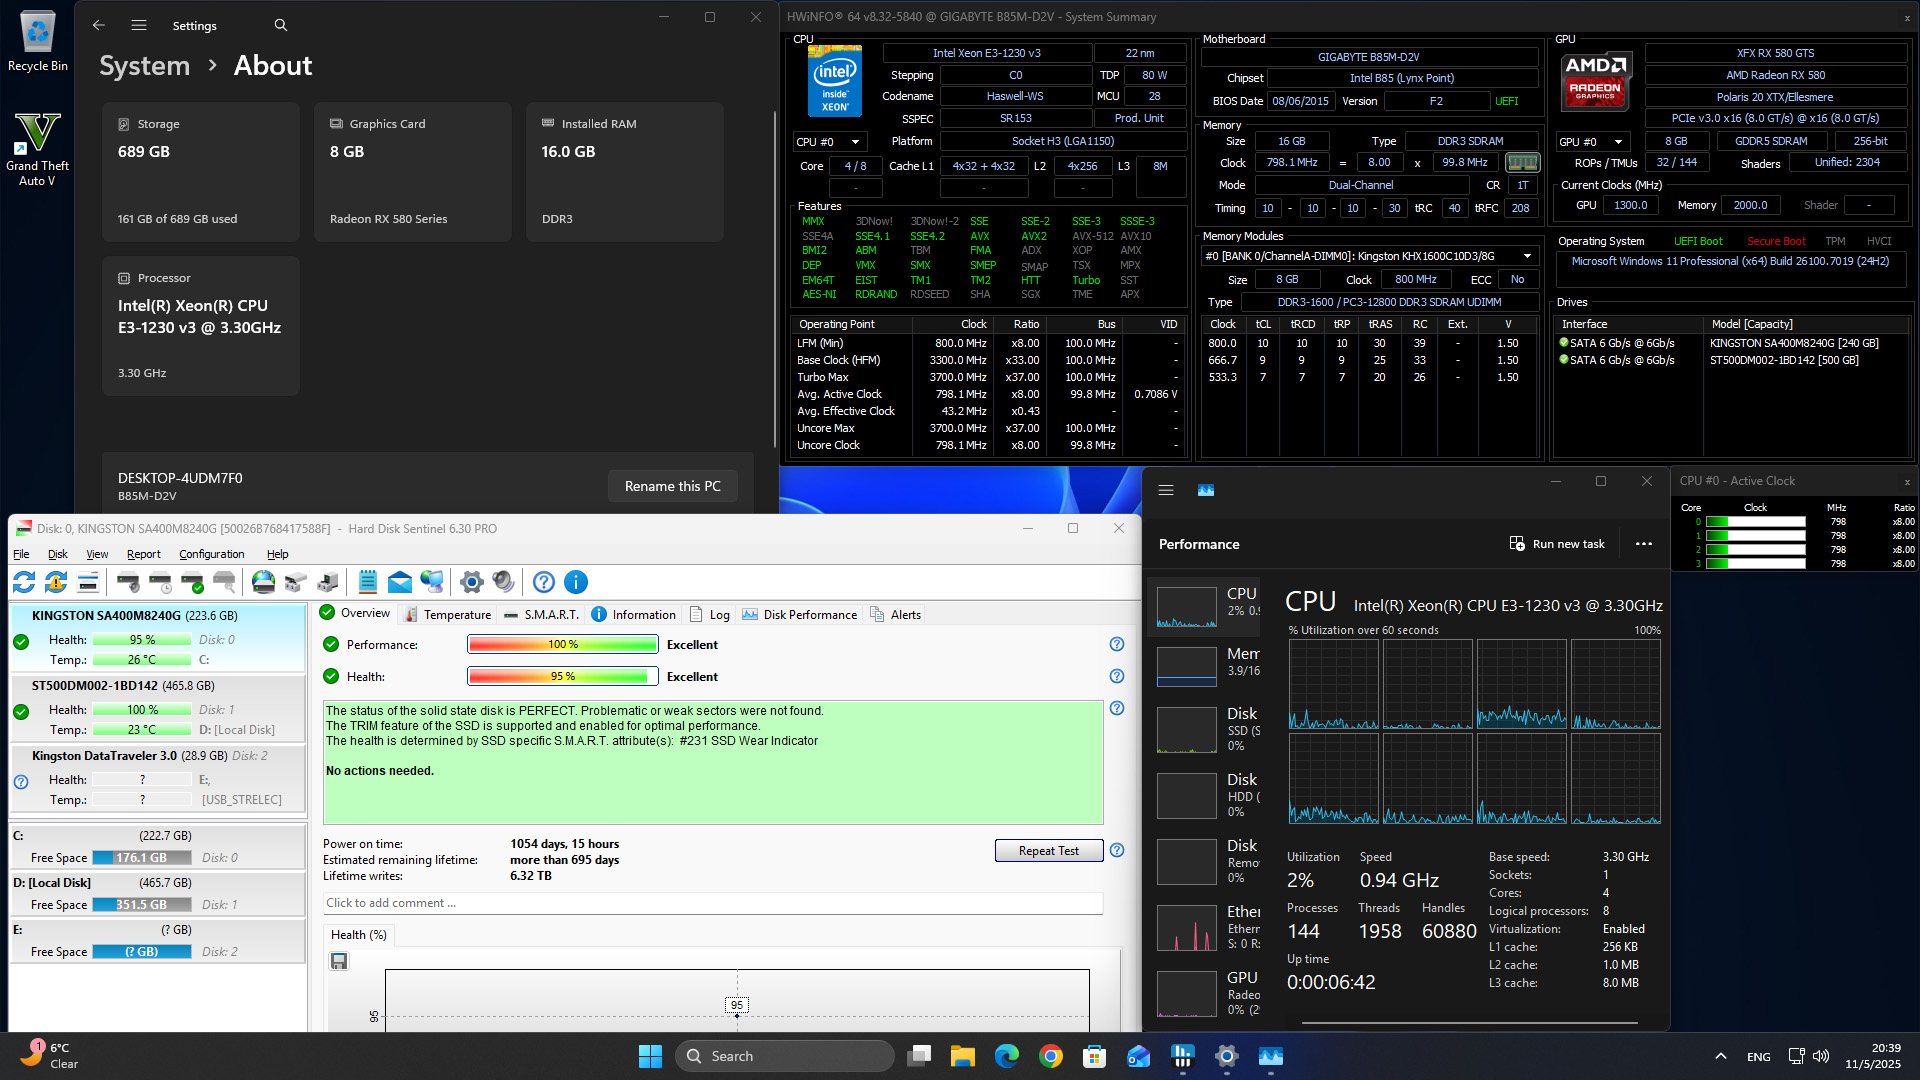Open Hard Disk Sentinel preferences gear icon
The height and width of the screenshot is (1080, 1920).
pyautogui.click(x=471, y=582)
